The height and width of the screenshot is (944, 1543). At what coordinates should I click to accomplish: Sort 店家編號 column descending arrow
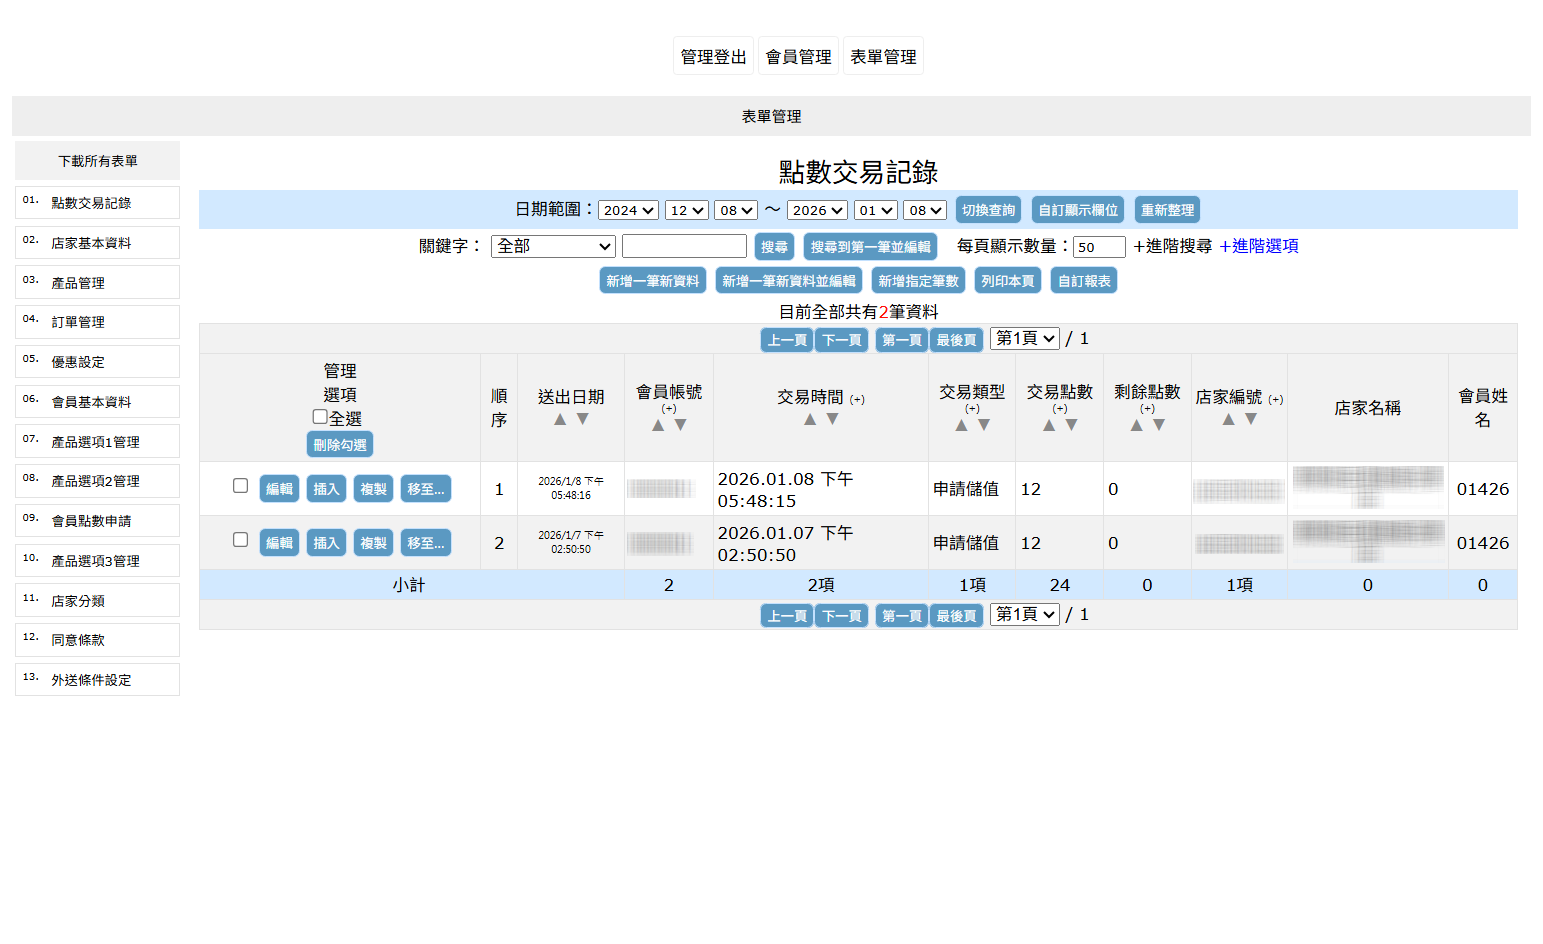click(x=1251, y=419)
